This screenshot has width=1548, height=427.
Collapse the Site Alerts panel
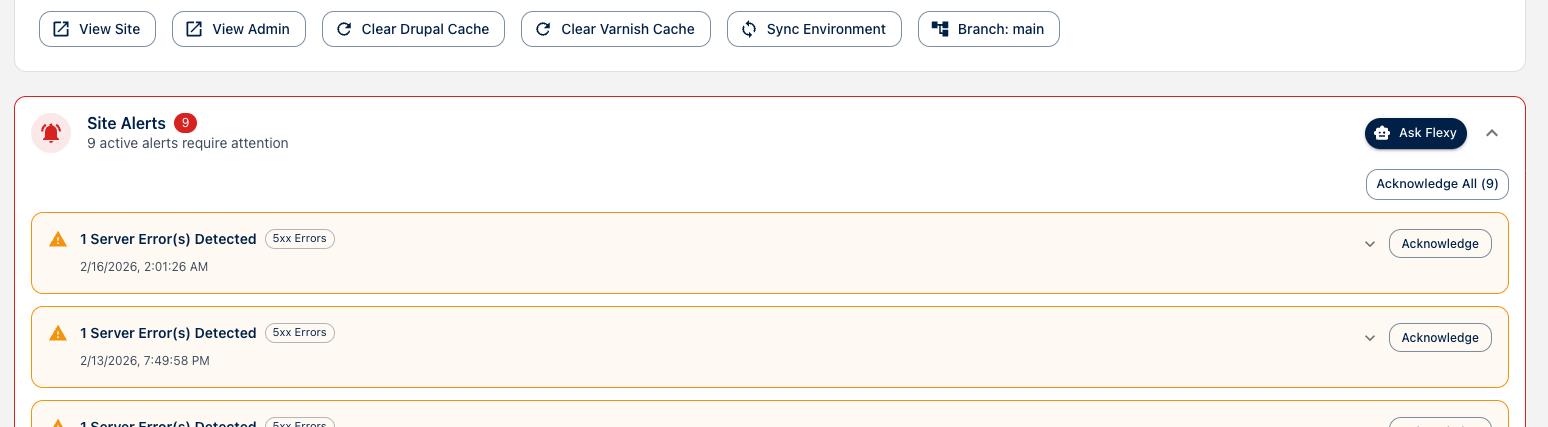pyautogui.click(x=1492, y=133)
